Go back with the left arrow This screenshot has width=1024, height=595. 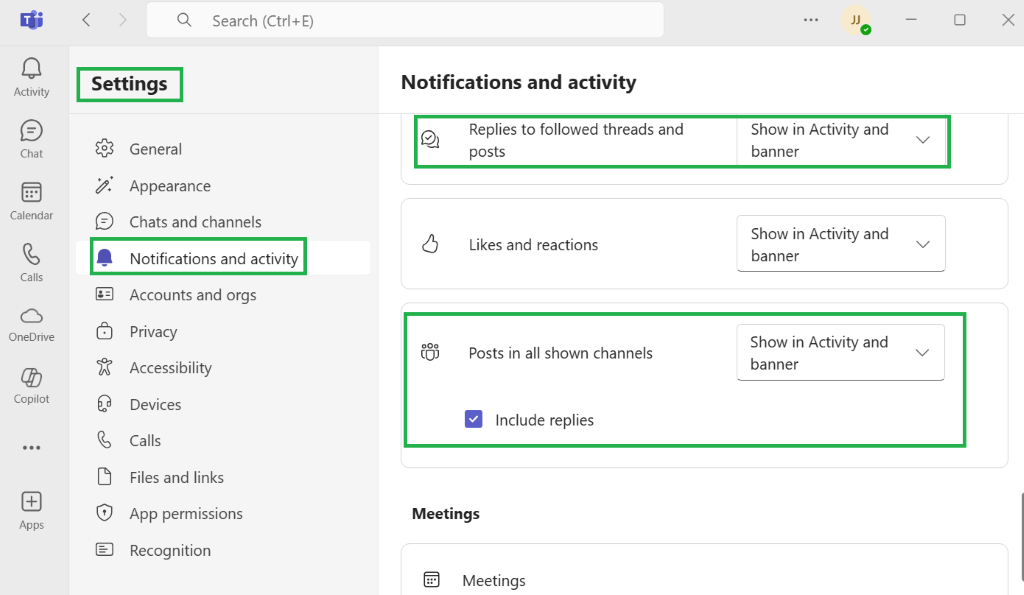tap(86, 20)
